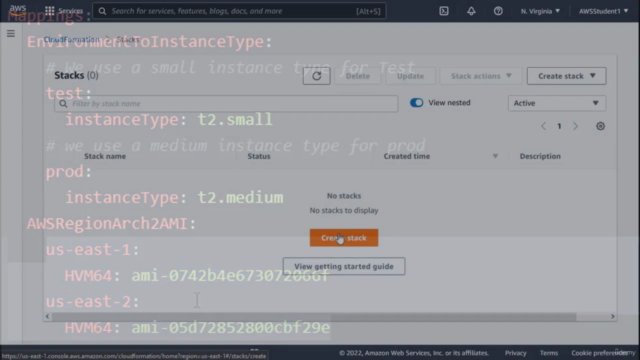The height and width of the screenshot is (360, 640).
Task: Sort by Created time arrow
Action: tap(495, 156)
